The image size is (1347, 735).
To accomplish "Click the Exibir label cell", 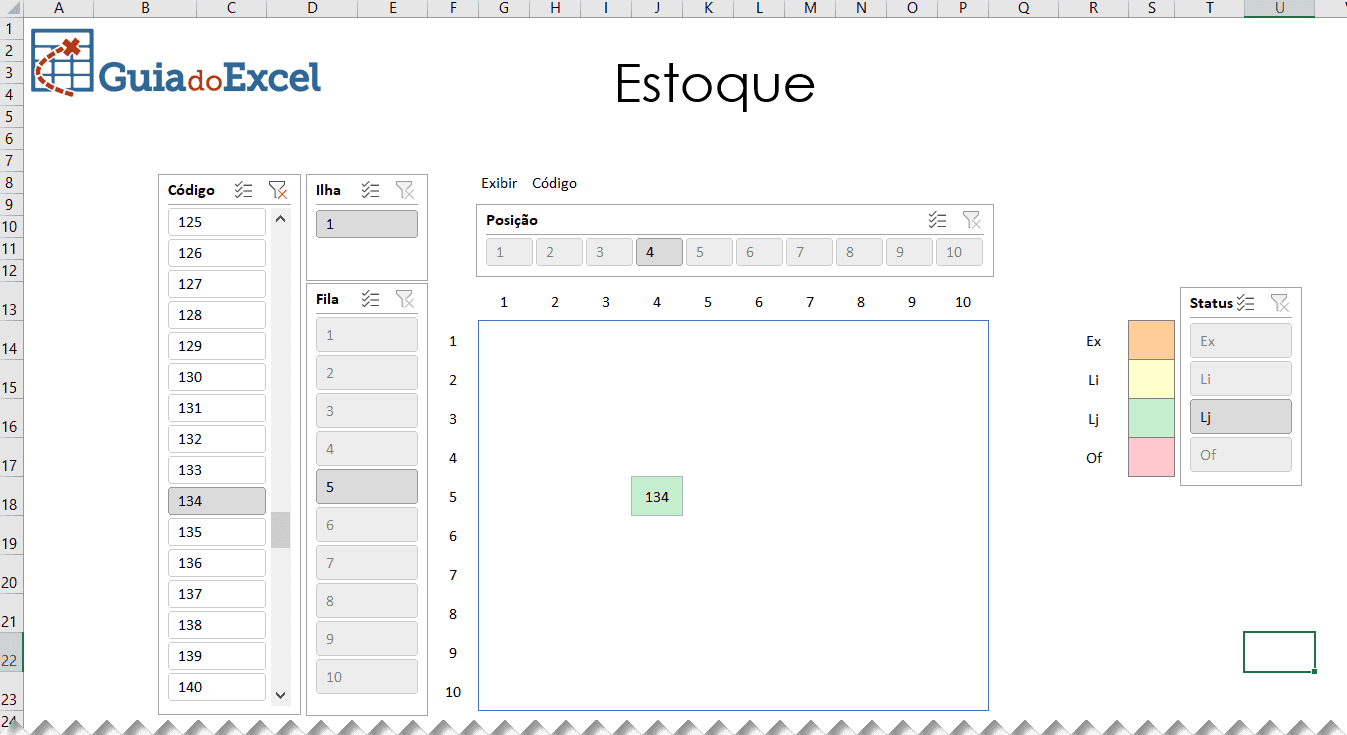I will (x=499, y=183).
